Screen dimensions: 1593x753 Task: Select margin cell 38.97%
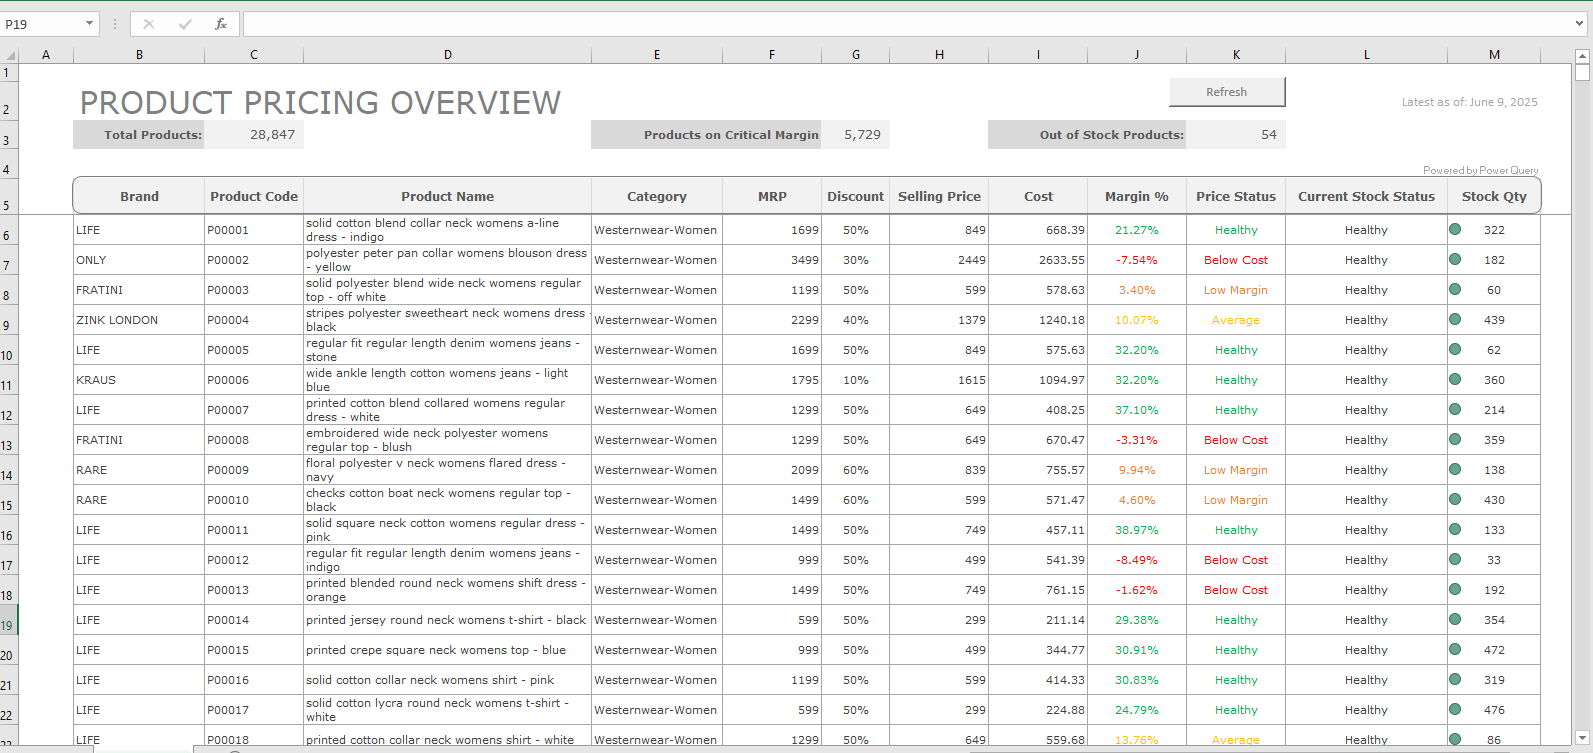(1137, 530)
